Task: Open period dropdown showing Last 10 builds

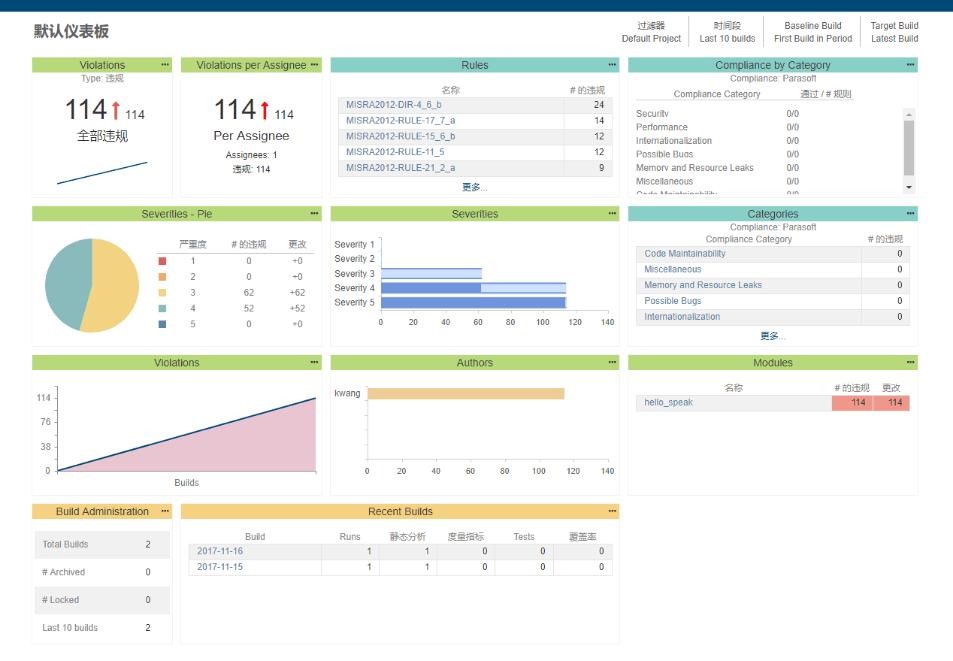Action: click(x=727, y=32)
